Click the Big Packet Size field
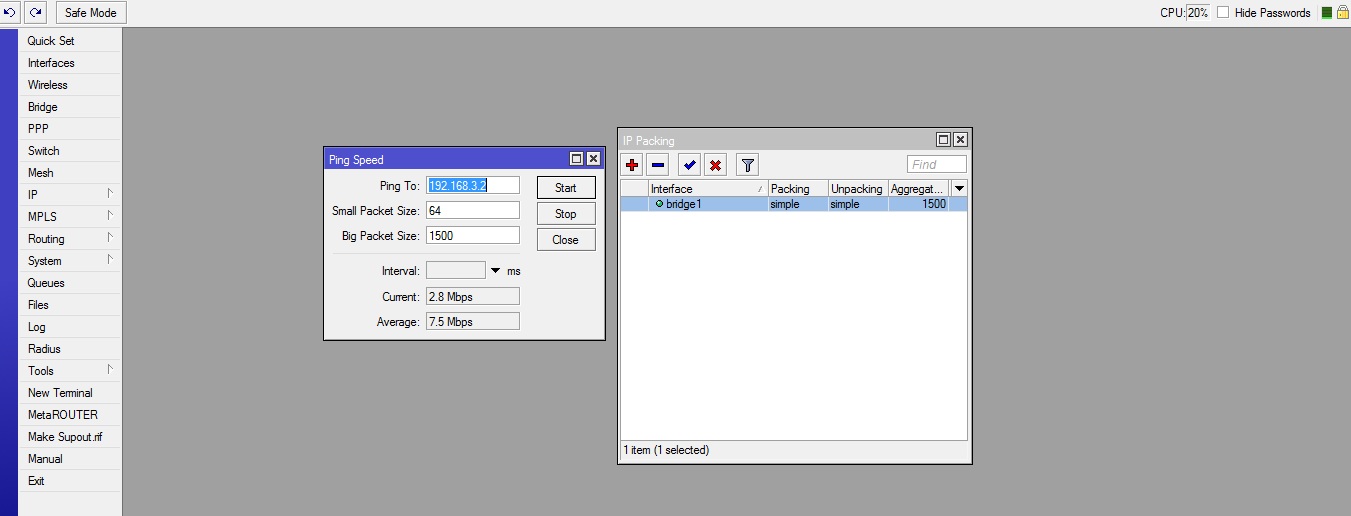The width and height of the screenshot is (1351, 516). tap(473, 235)
